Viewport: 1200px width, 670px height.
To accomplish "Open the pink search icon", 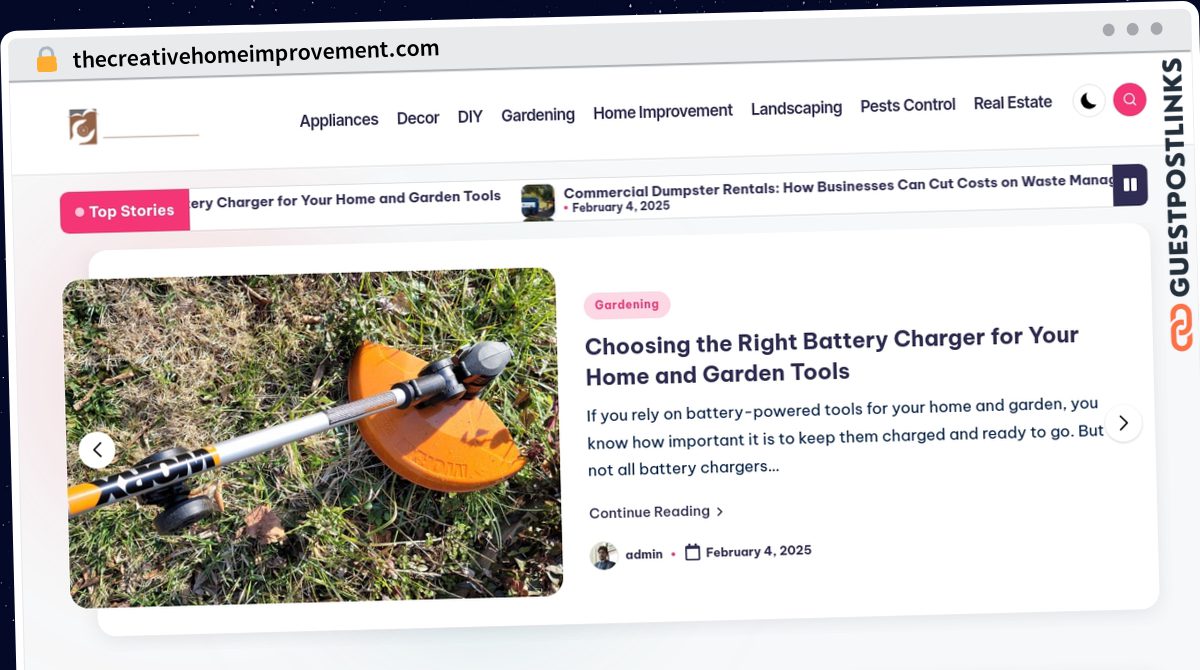I will coord(1129,99).
